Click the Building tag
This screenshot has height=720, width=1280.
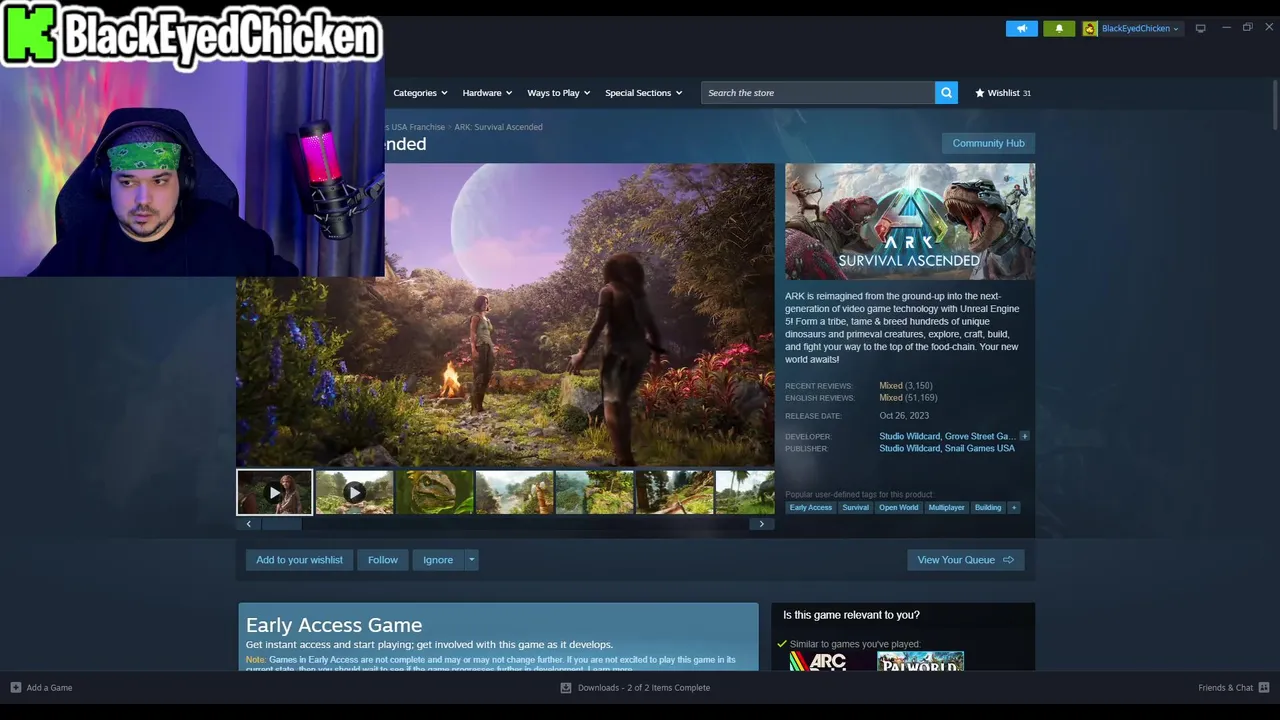[988, 508]
